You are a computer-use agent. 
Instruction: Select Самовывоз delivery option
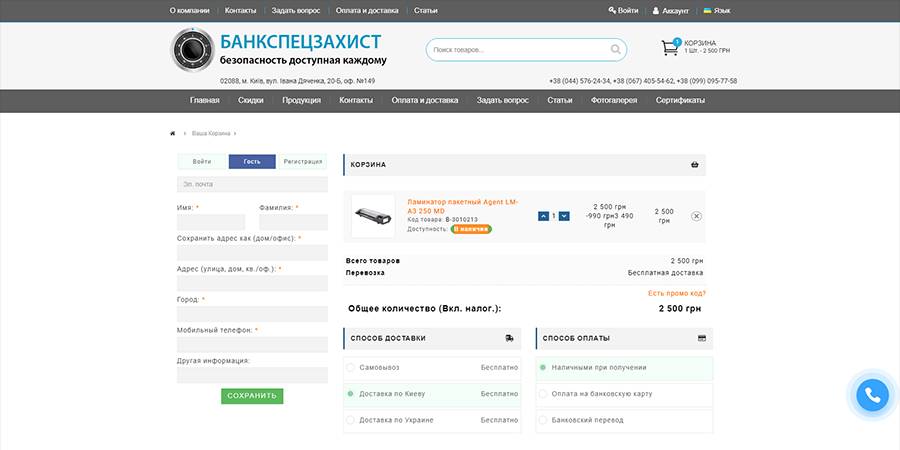click(x=351, y=368)
